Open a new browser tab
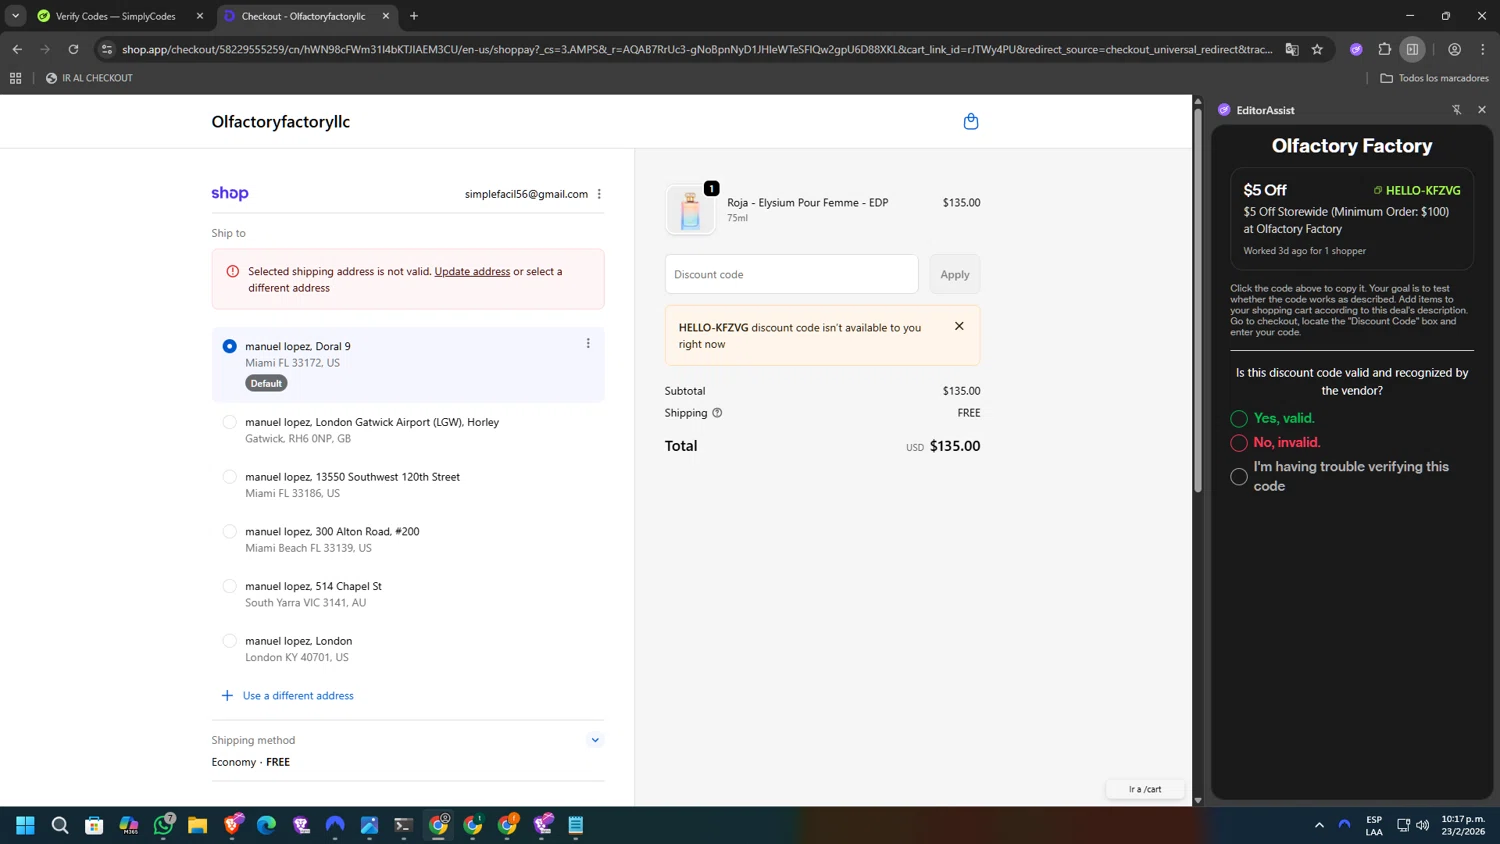The width and height of the screenshot is (1500, 844). 414,16
